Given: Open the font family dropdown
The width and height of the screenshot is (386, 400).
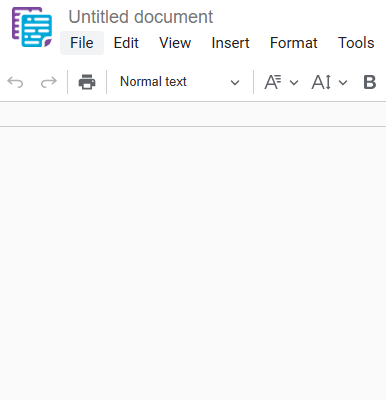Looking at the screenshot, I should [x=281, y=82].
